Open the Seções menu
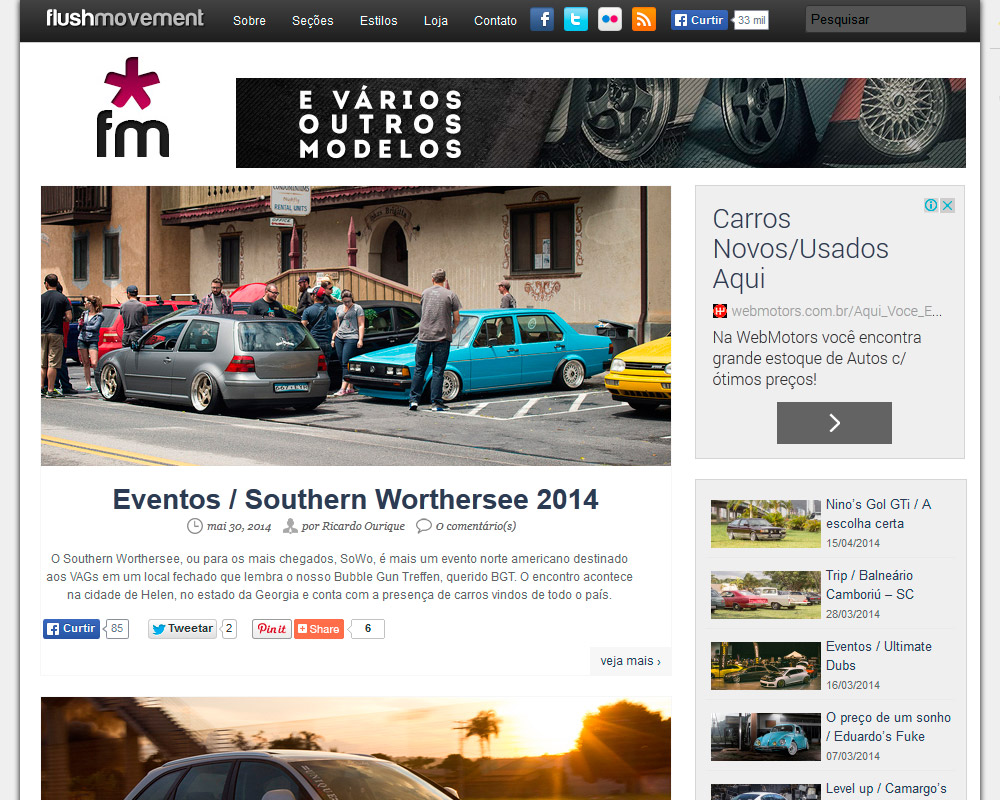 312,20
